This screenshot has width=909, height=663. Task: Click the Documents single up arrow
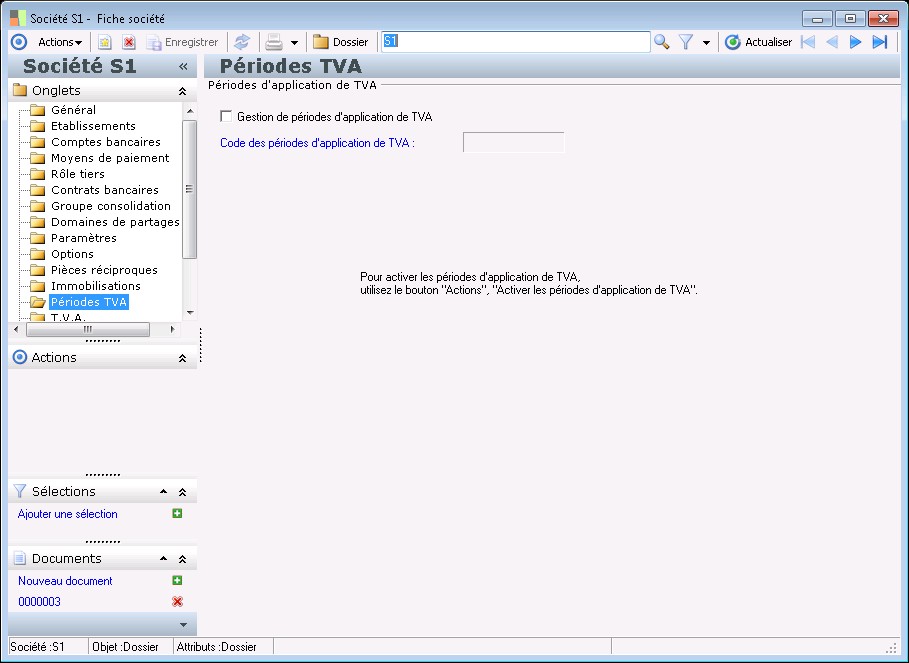[x=163, y=559]
